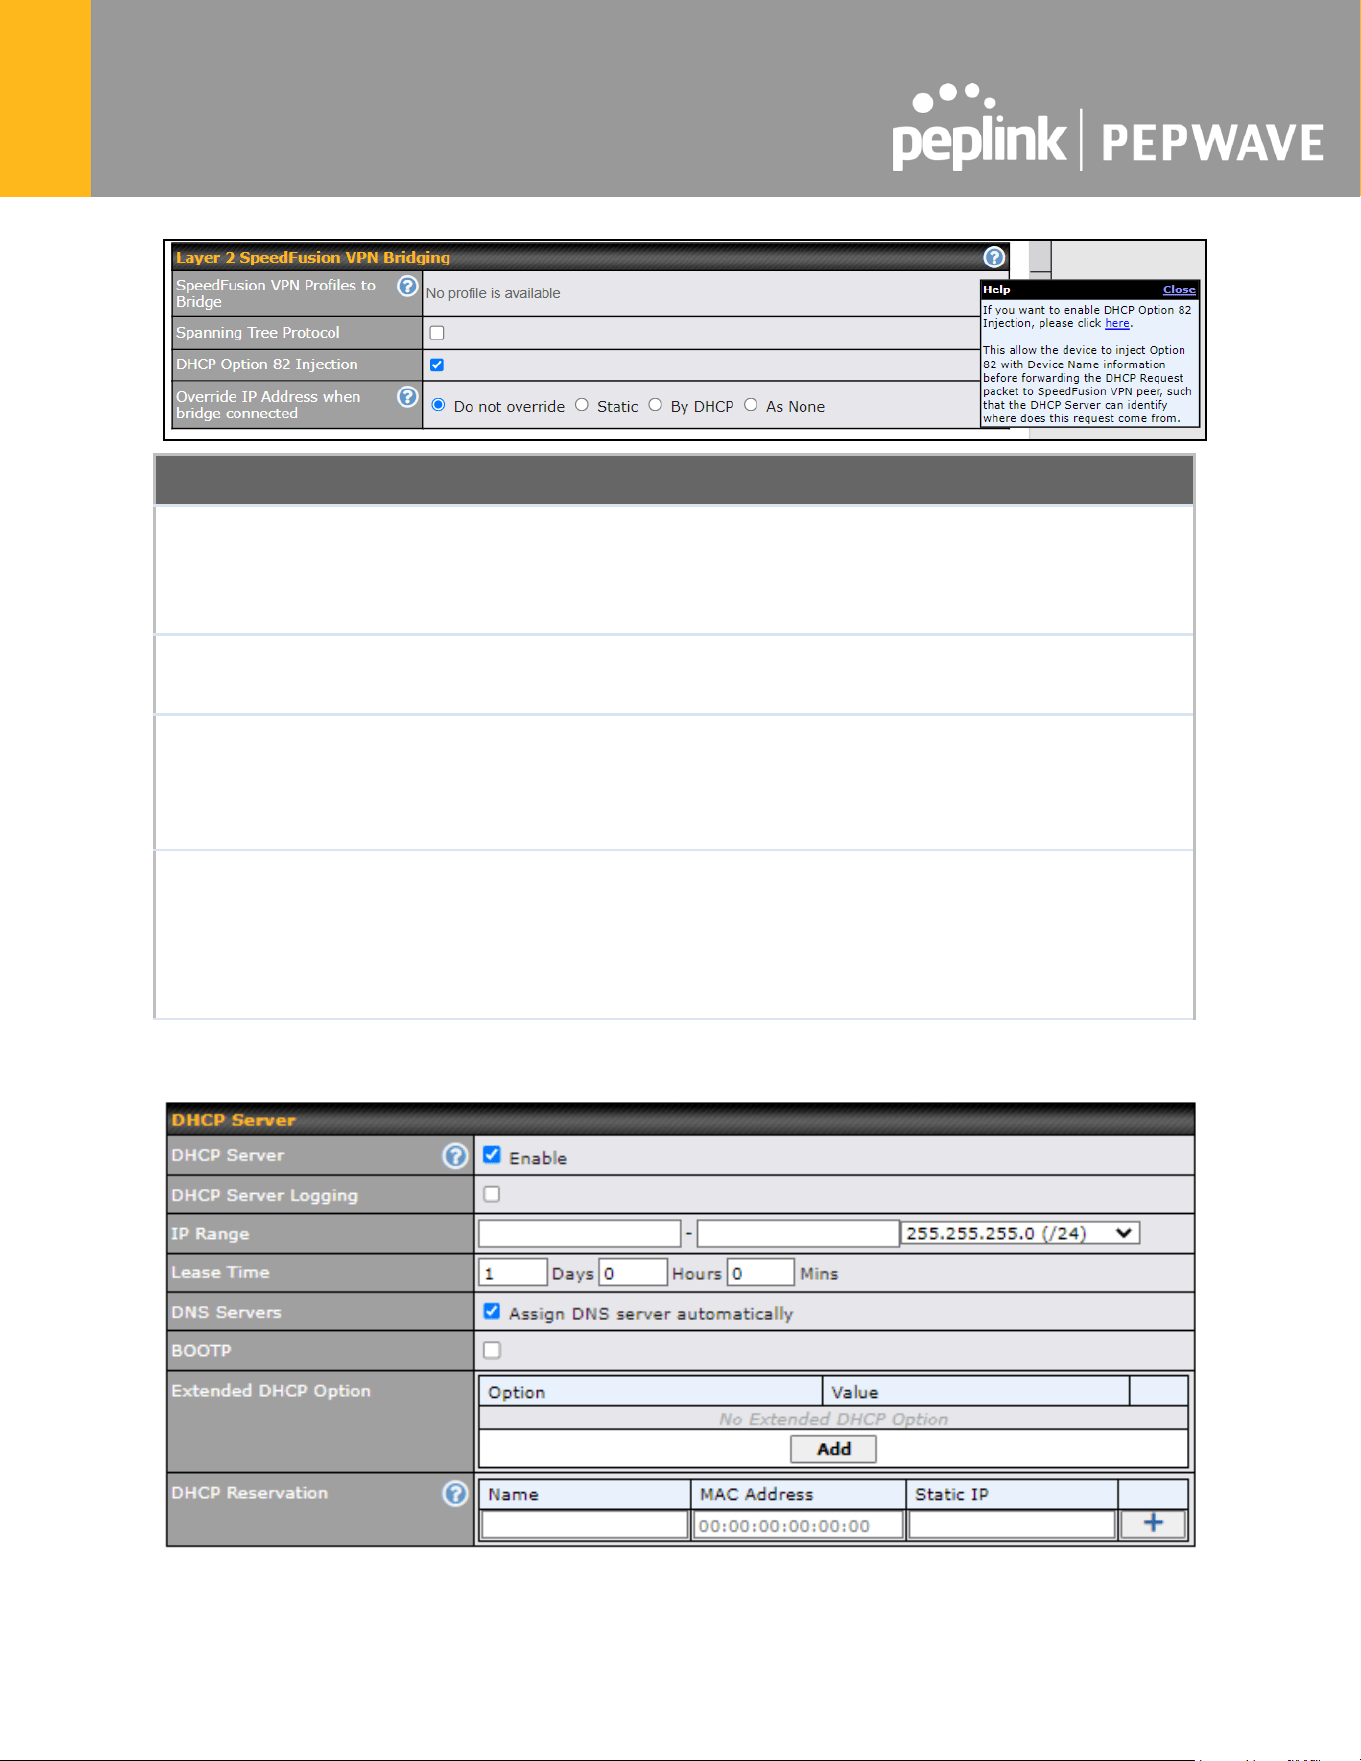Select the Static override radio option
1361x1761 pixels.
[x=582, y=405]
